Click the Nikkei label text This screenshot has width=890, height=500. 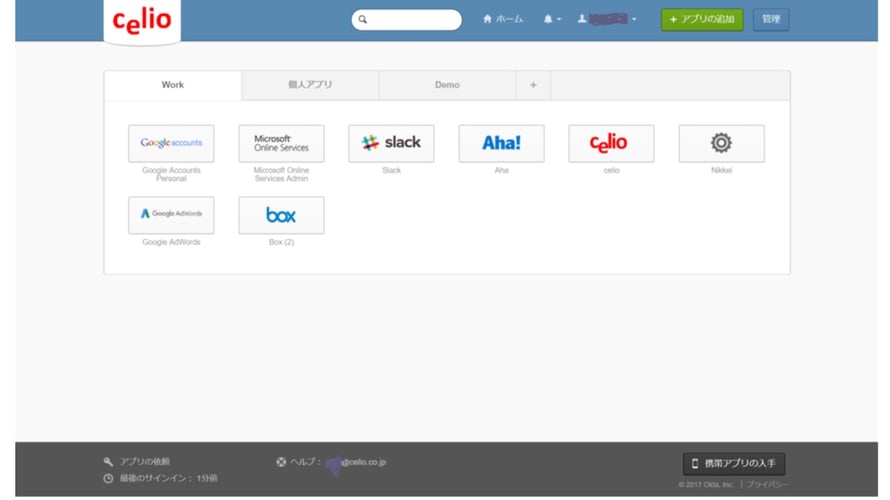click(721, 170)
